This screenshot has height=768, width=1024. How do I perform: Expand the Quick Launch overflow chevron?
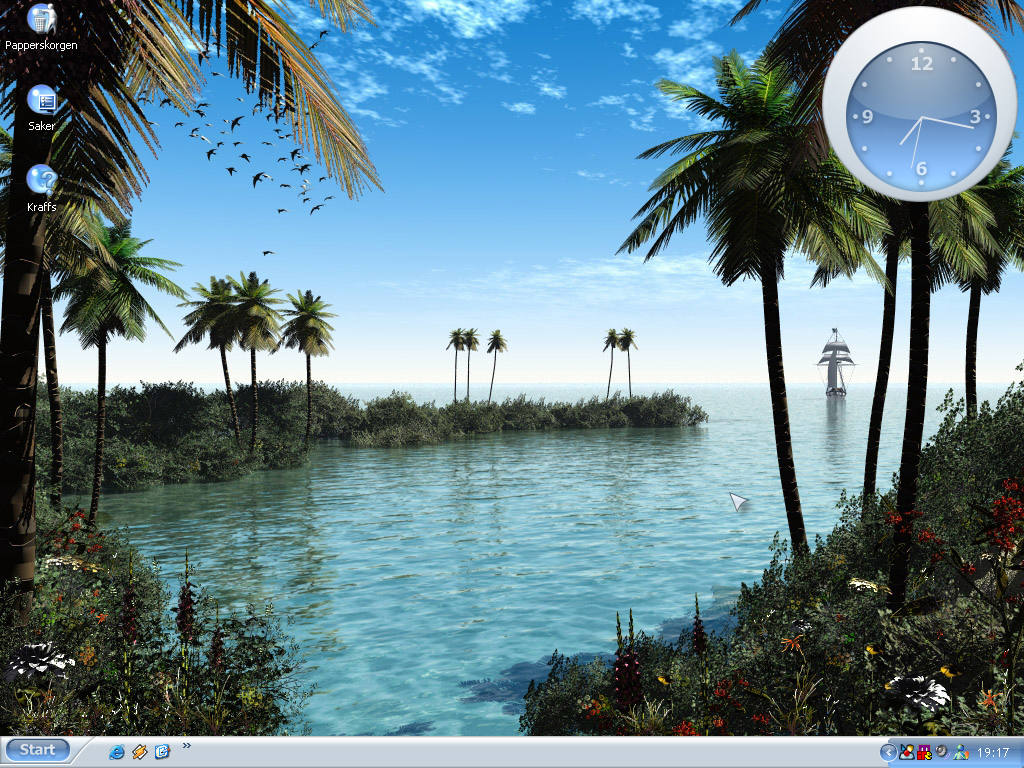[x=187, y=747]
